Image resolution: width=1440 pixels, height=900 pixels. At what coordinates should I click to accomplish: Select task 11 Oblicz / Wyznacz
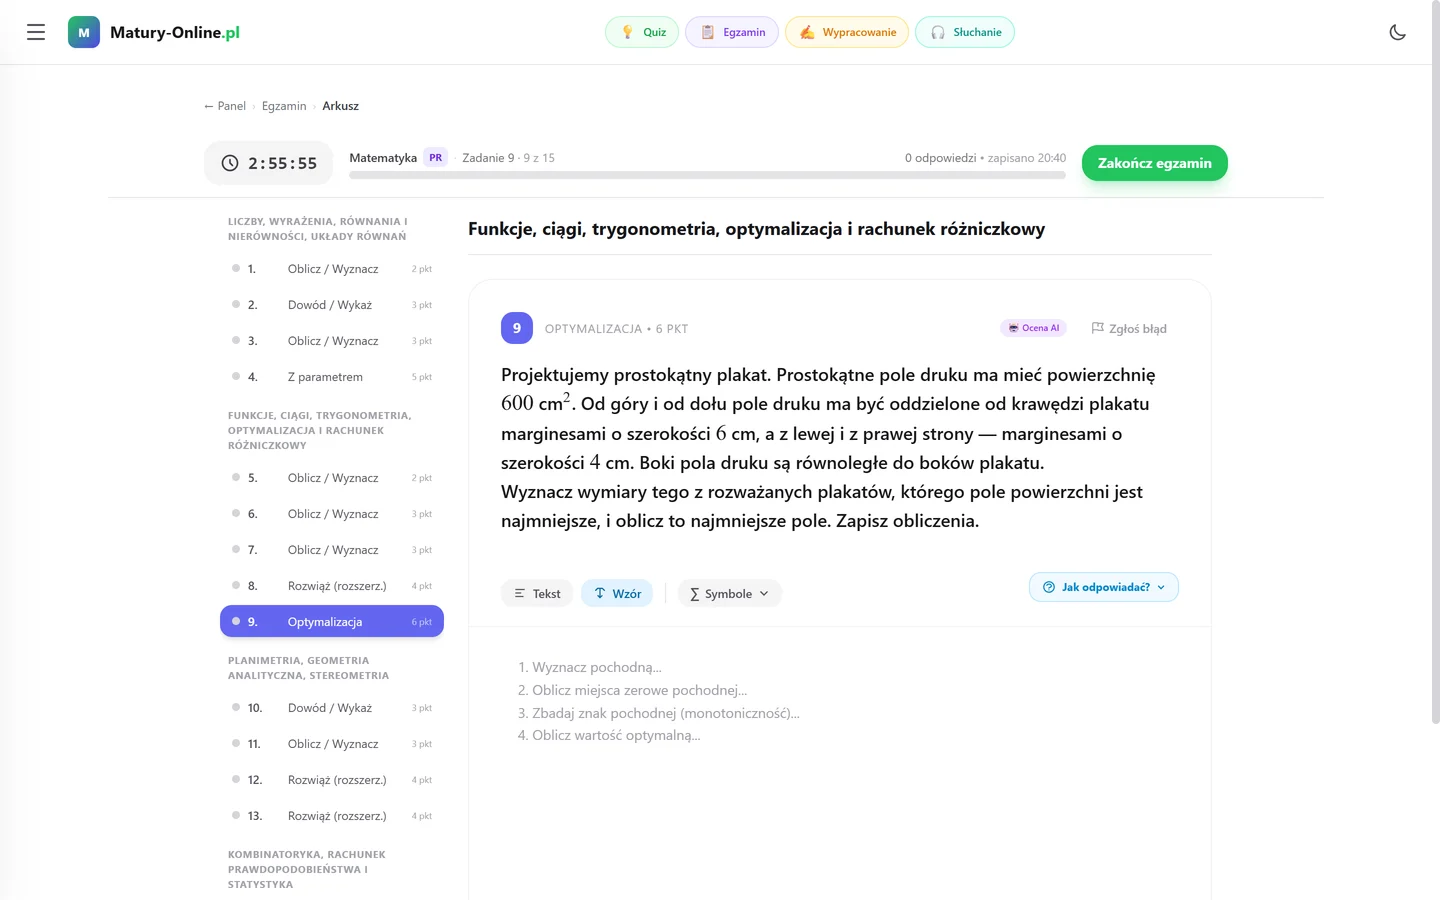(332, 744)
